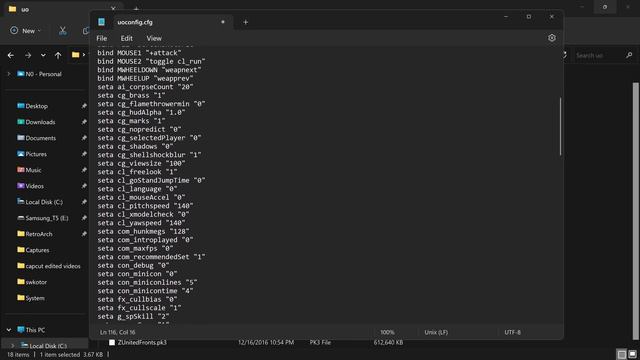Open capcut edited videos folder
Image resolution: width=640 pixels, height=360 pixels.
(53, 266)
